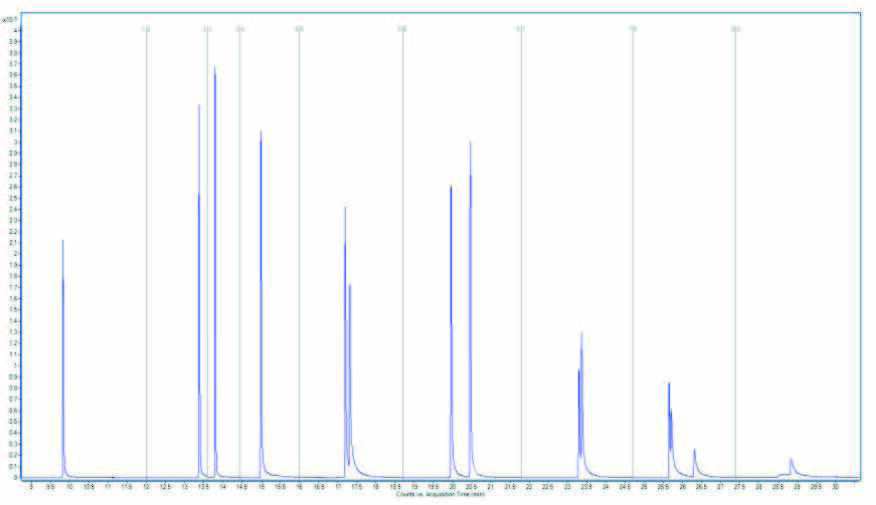Click the chromatogram peak near 9.8 minutes
Screen dimensions: 876x505
(63, 358)
